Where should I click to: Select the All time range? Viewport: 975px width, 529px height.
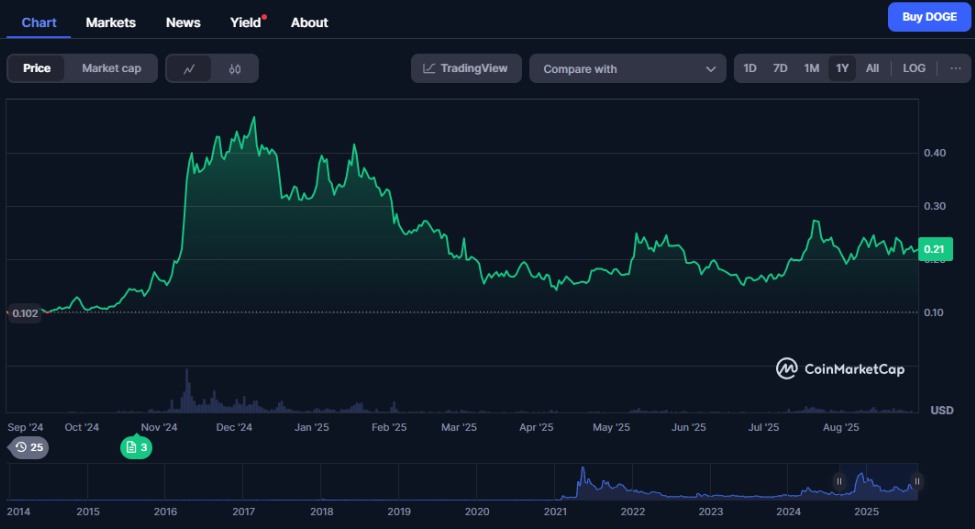click(872, 68)
